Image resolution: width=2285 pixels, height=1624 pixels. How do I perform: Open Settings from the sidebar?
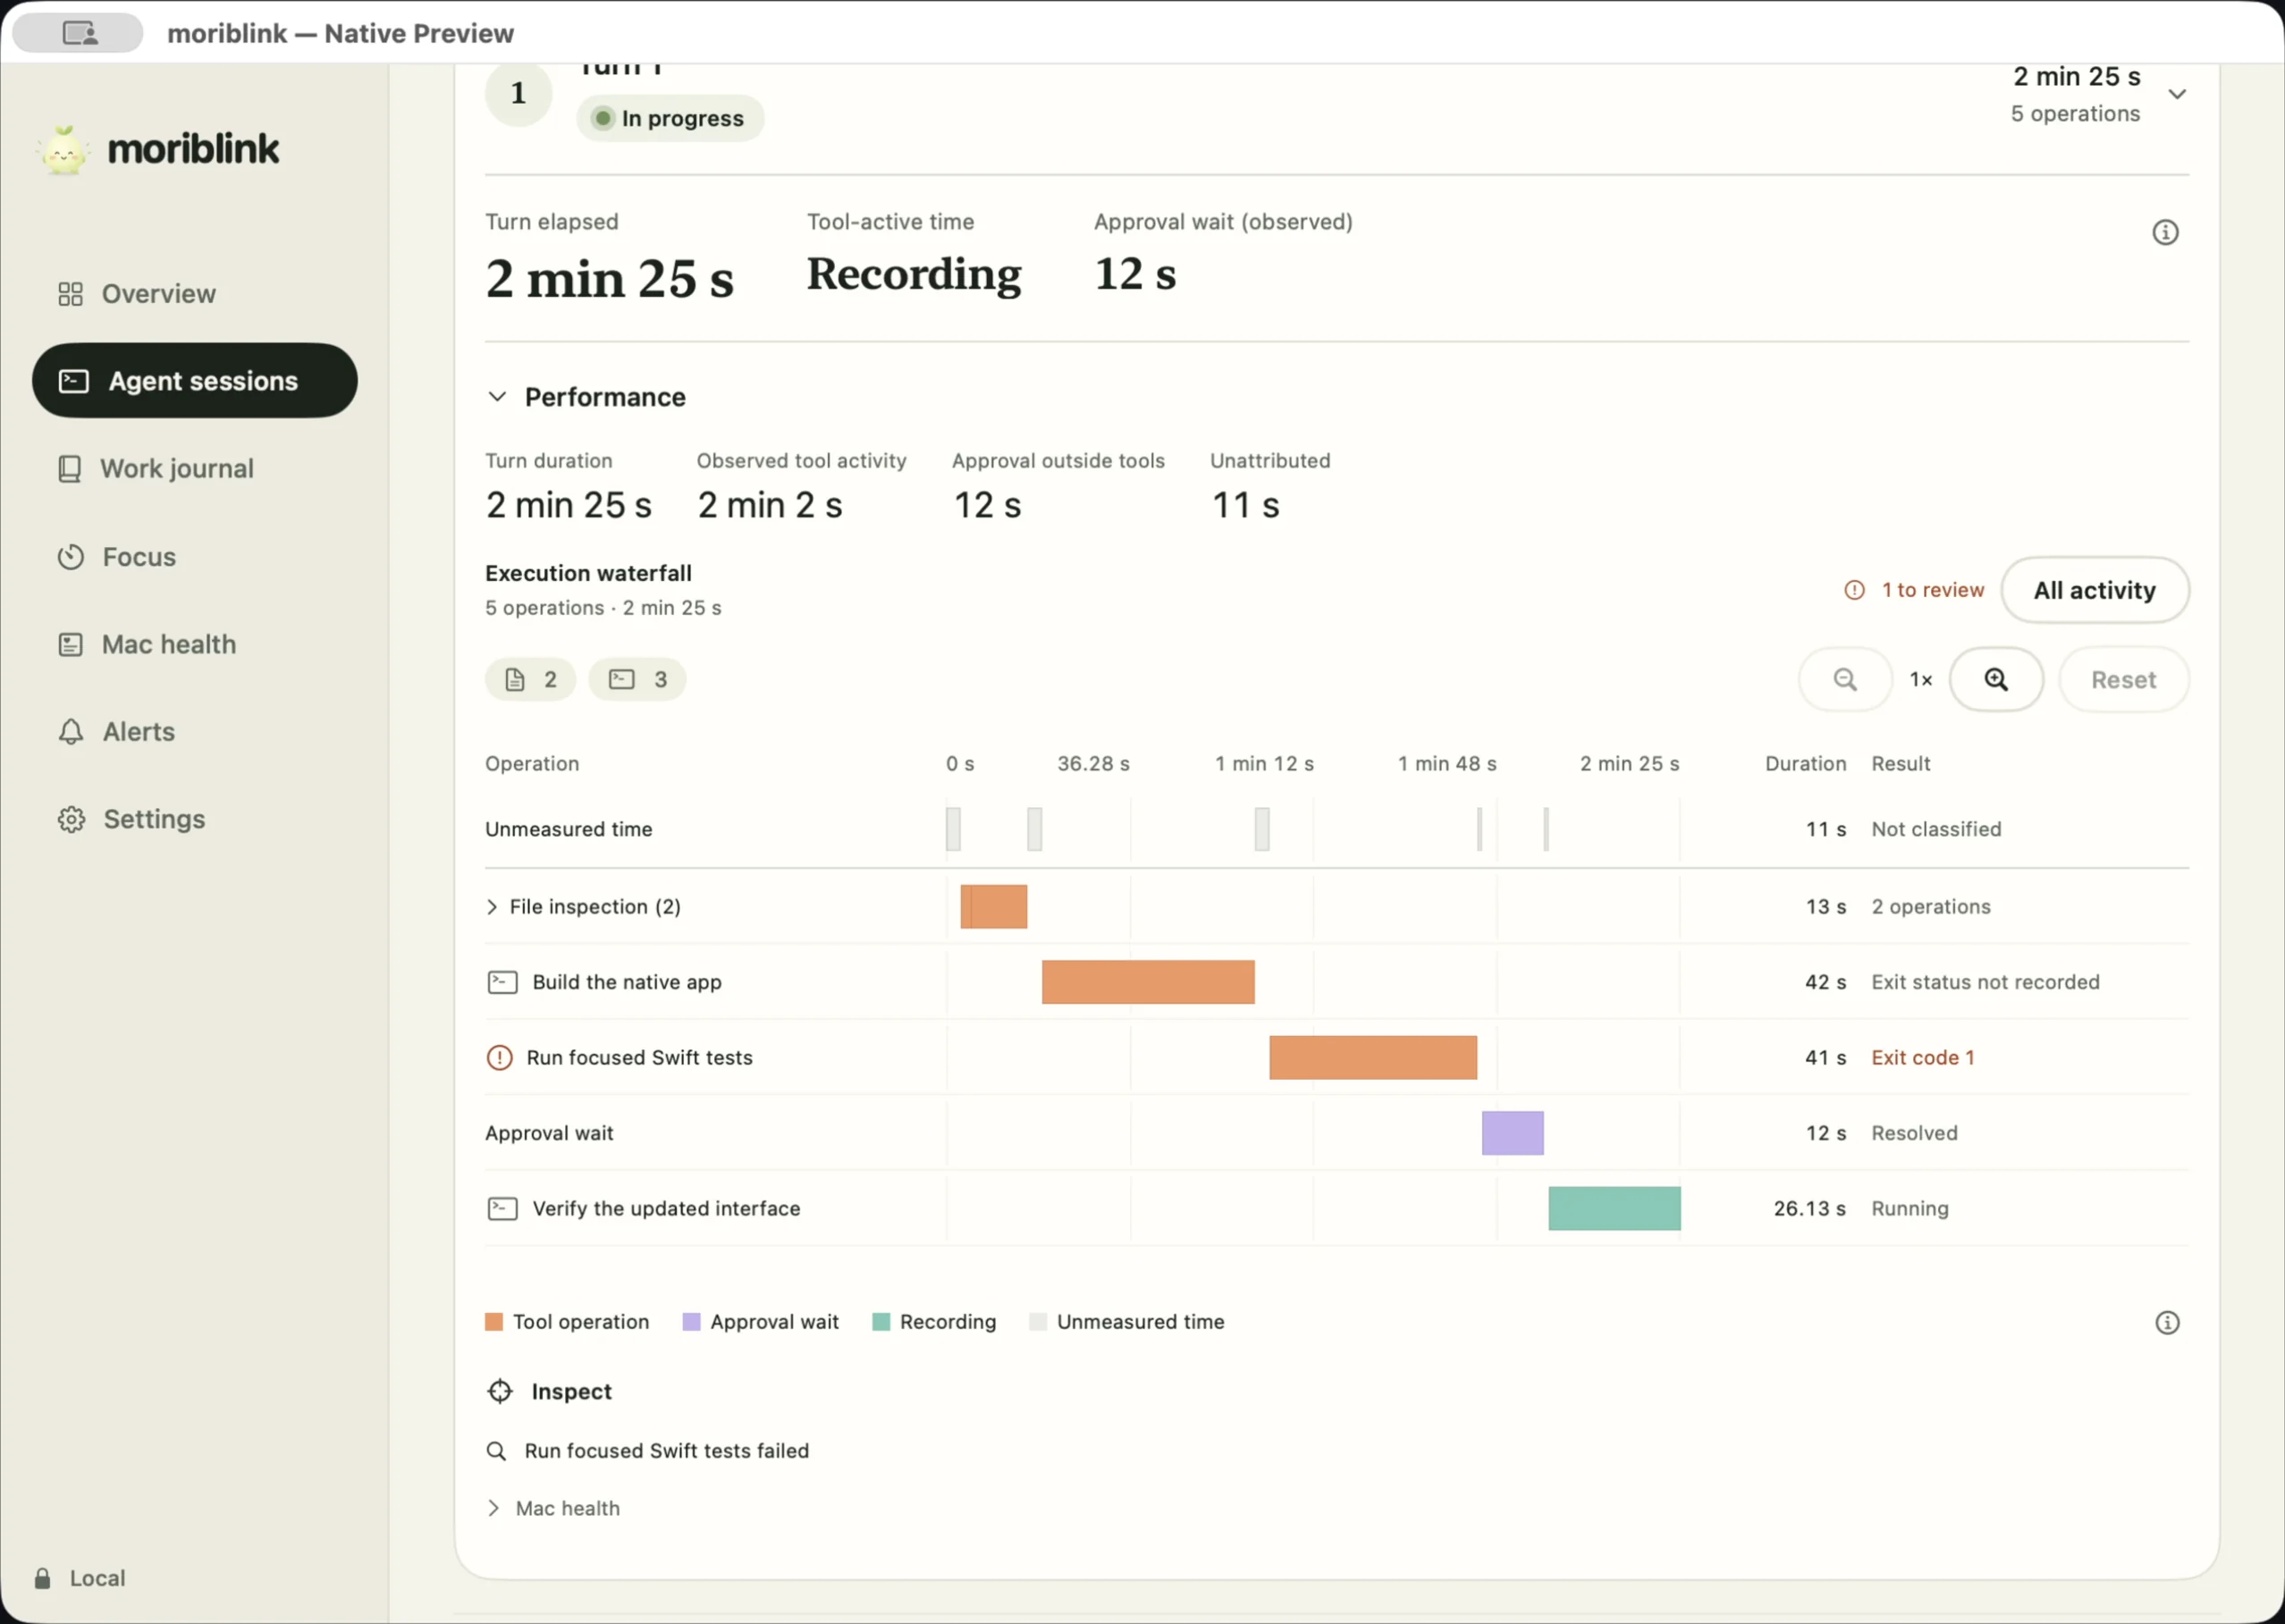click(132, 819)
